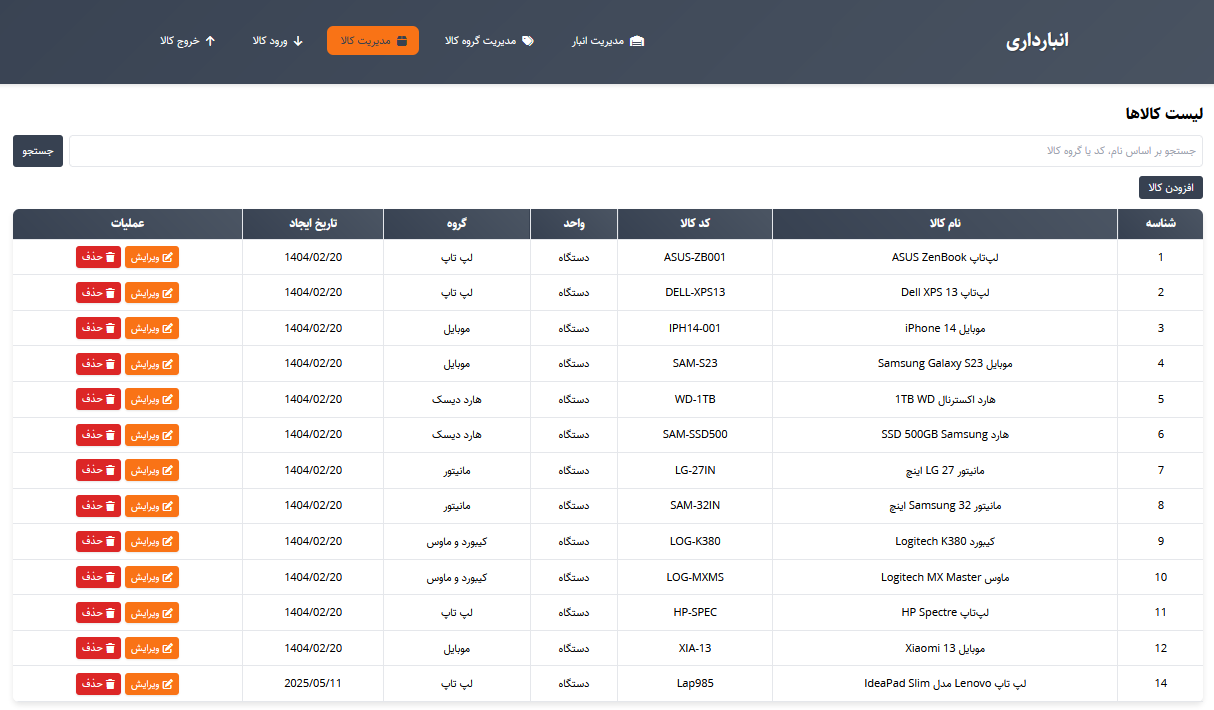Click the down arrow icon beside ورود کالا

298,41
